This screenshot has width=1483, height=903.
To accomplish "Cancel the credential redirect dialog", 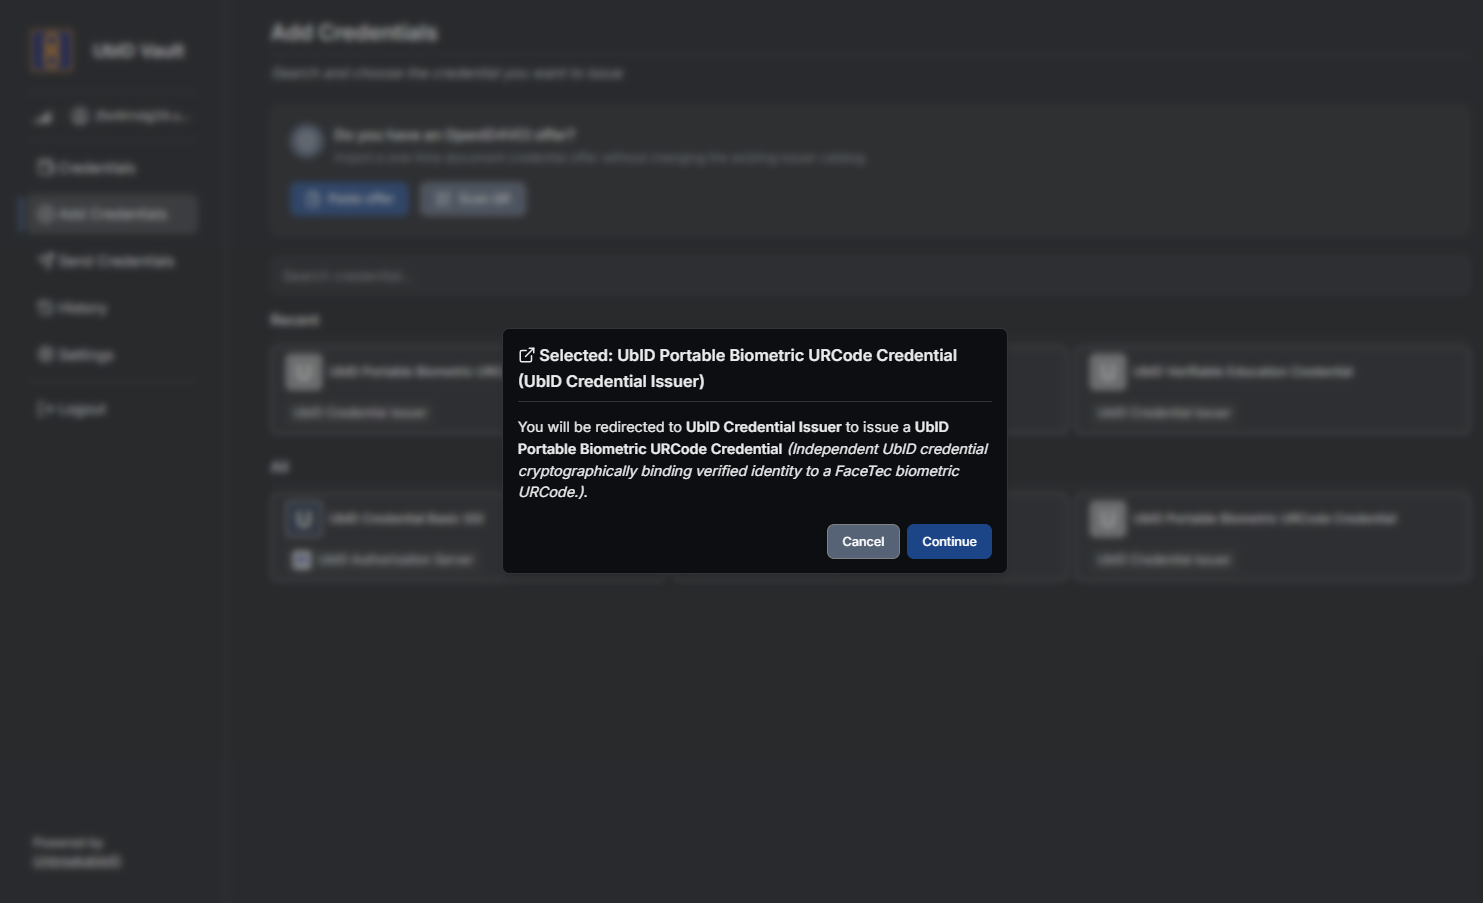I will coord(863,541).
